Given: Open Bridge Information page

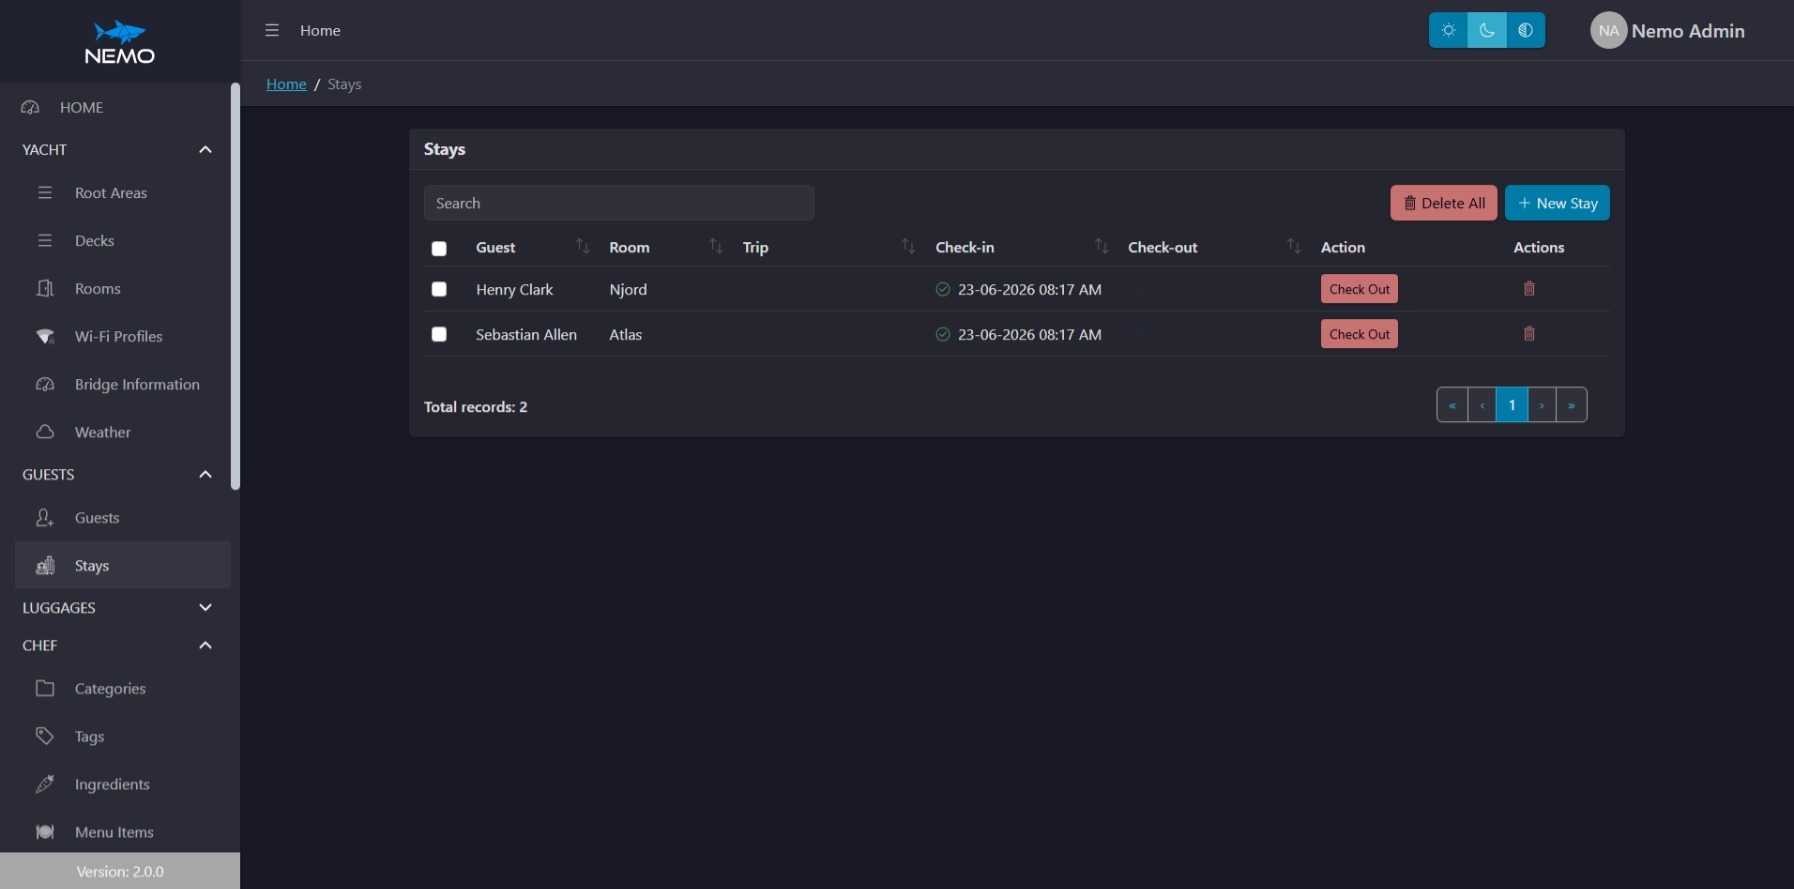Looking at the screenshot, I should pyautogui.click(x=122, y=384).
